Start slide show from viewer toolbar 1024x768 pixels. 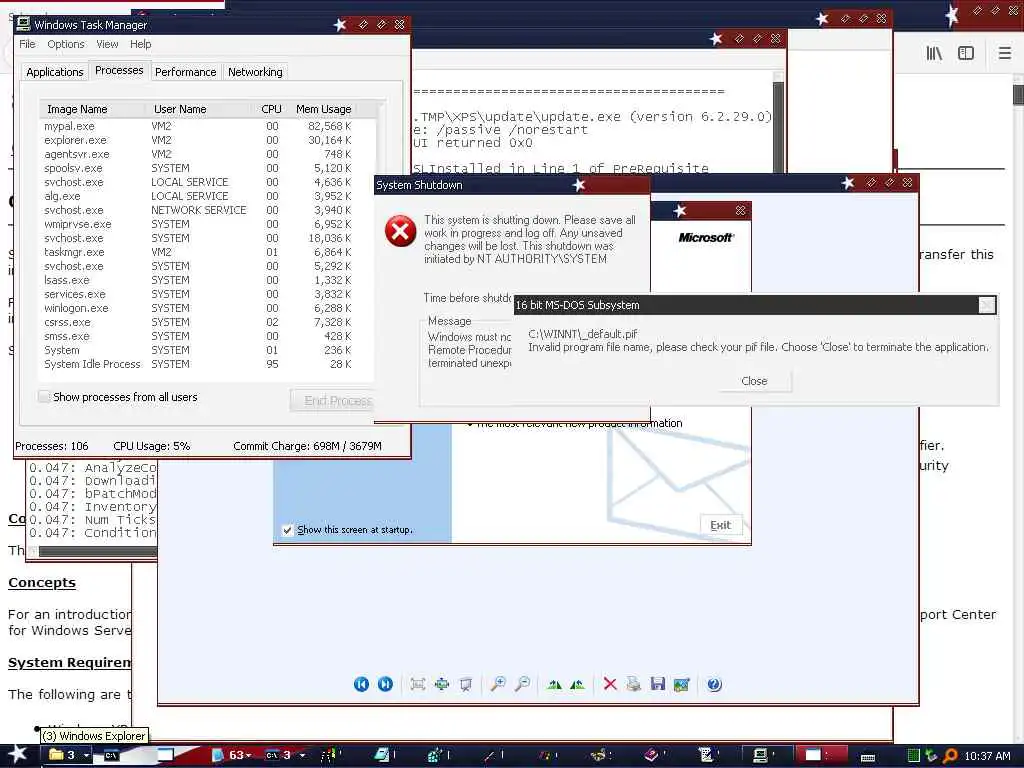coord(466,684)
